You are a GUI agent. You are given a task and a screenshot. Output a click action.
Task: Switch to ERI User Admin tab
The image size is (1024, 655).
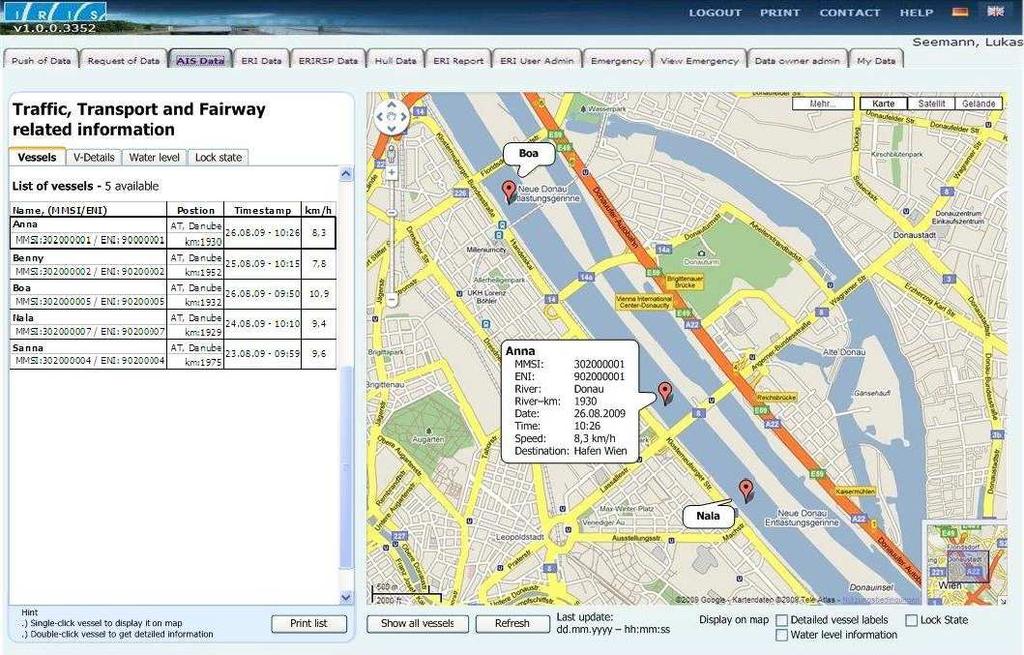click(537, 60)
